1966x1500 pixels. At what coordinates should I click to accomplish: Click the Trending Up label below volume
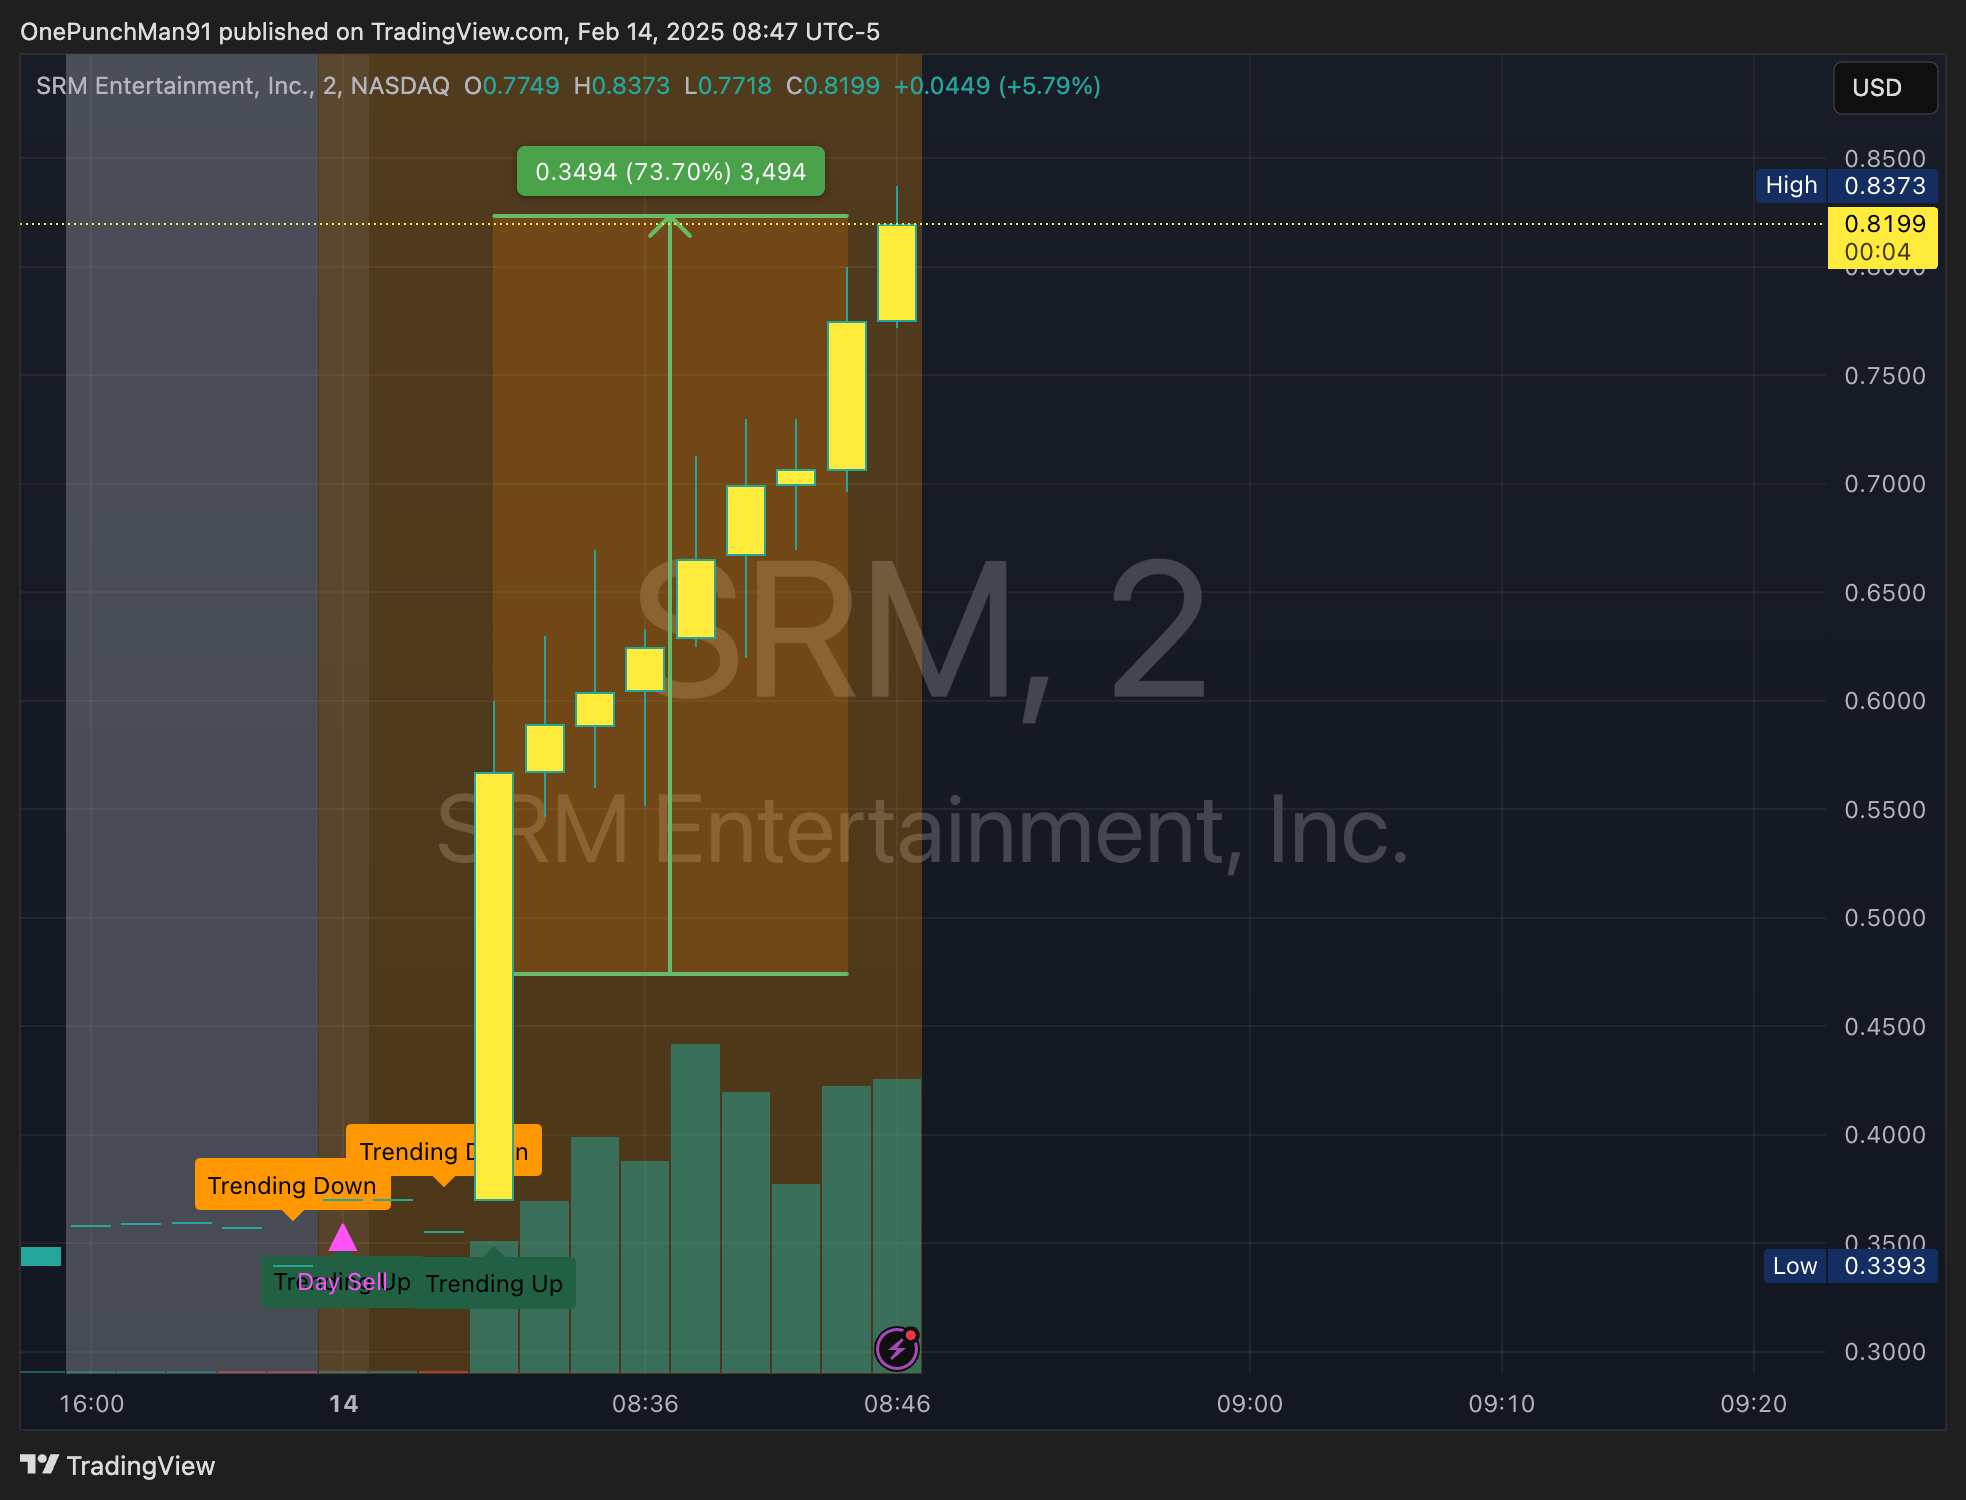coord(494,1283)
